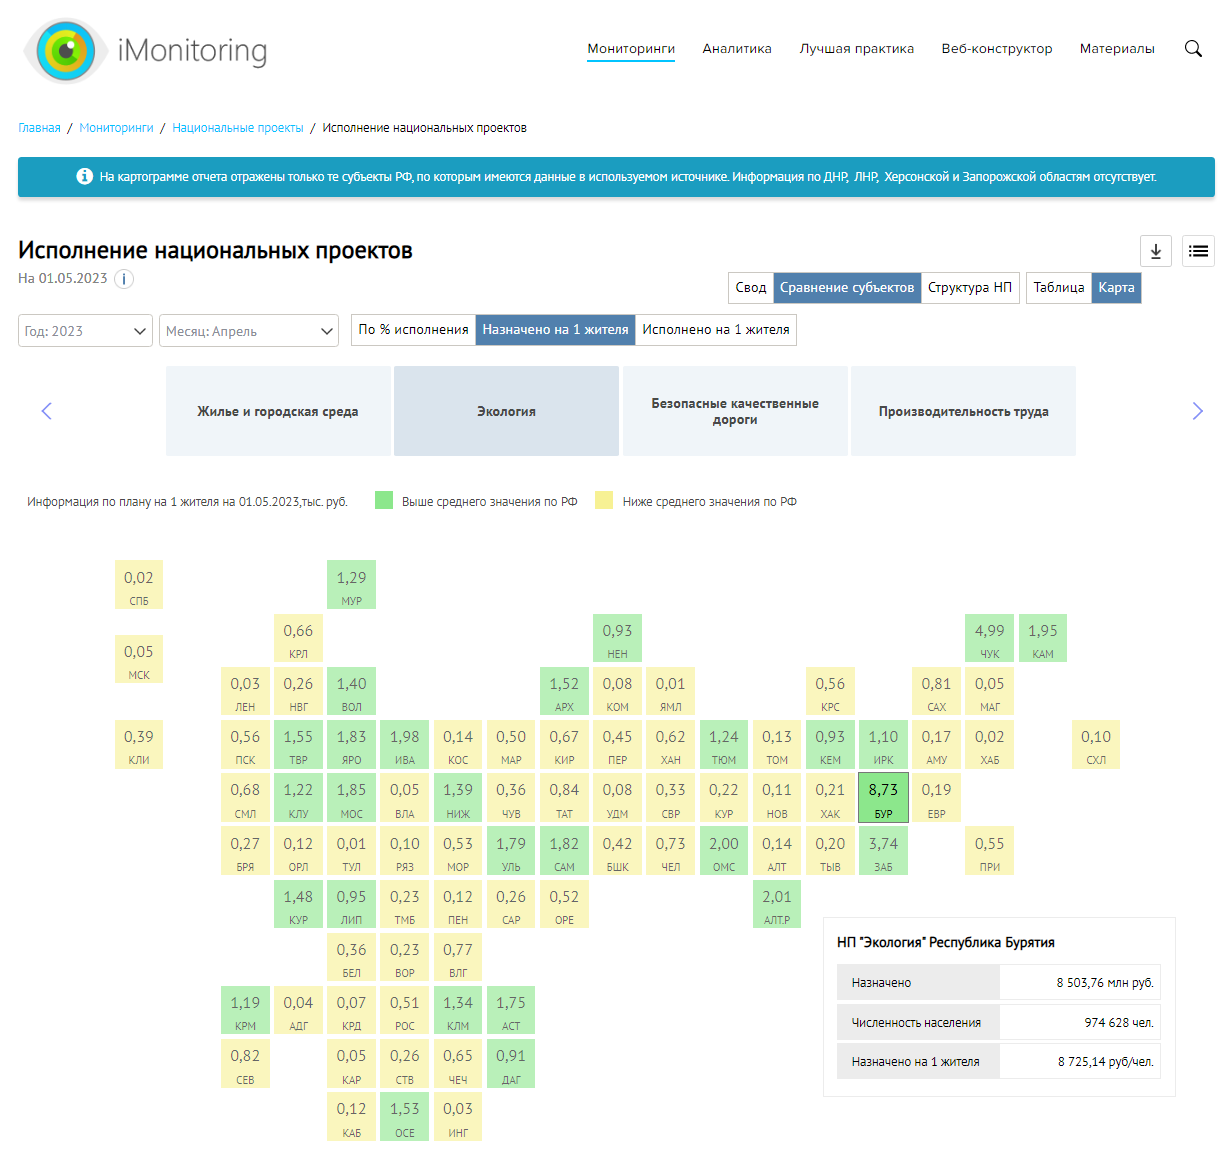Click the info icon in the blue banner

85,177
